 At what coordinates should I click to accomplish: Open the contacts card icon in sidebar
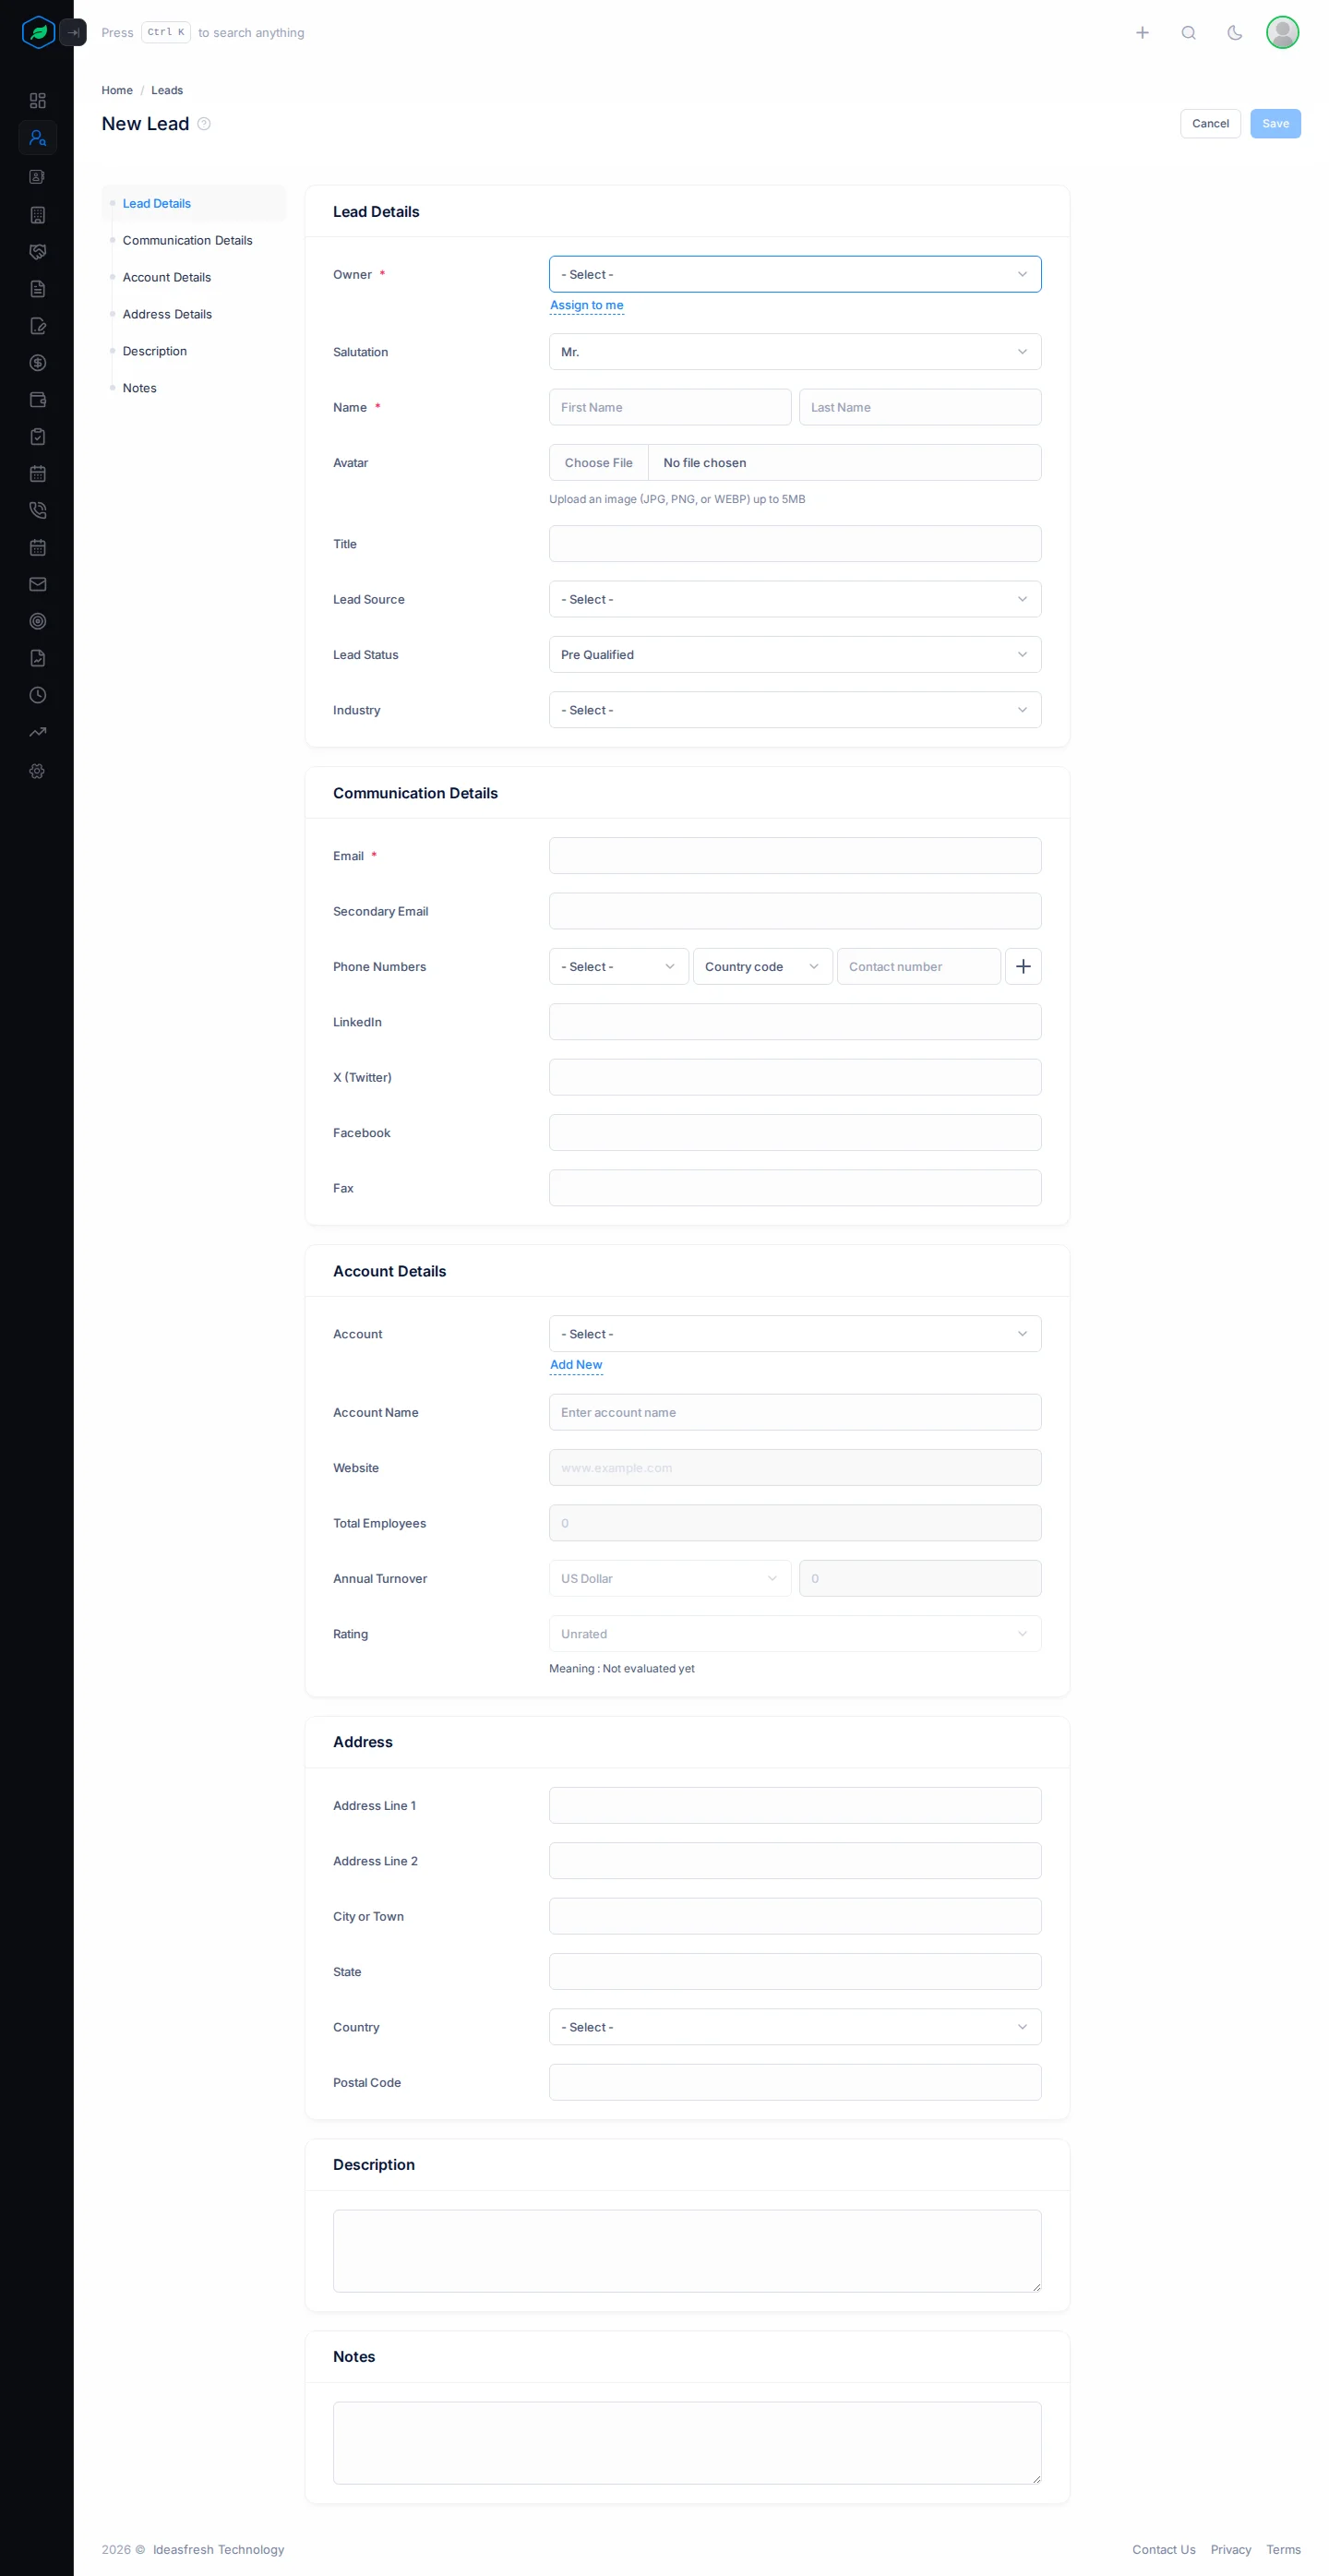point(38,177)
